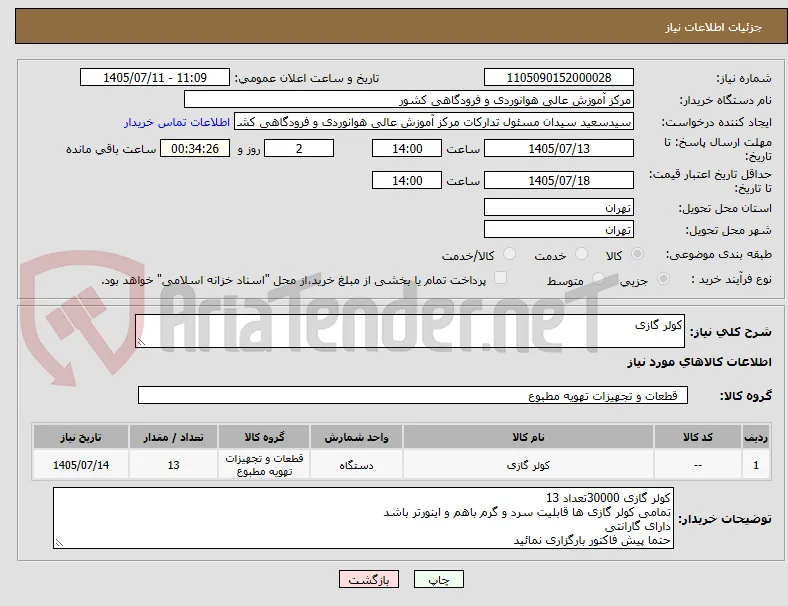
Task: Click the چاپ (print) button
Action: click(438, 579)
